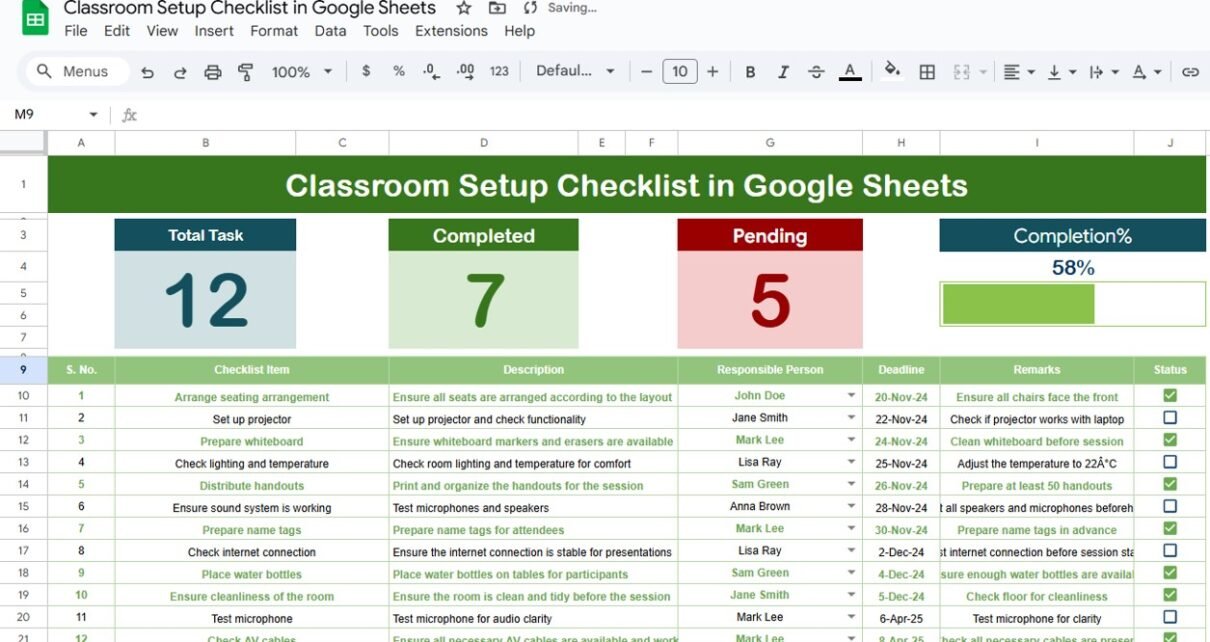This screenshot has height=642, width=1210.
Task: Uncheck status for Prepare whiteboard row
Action: click(x=1170, y=440)
